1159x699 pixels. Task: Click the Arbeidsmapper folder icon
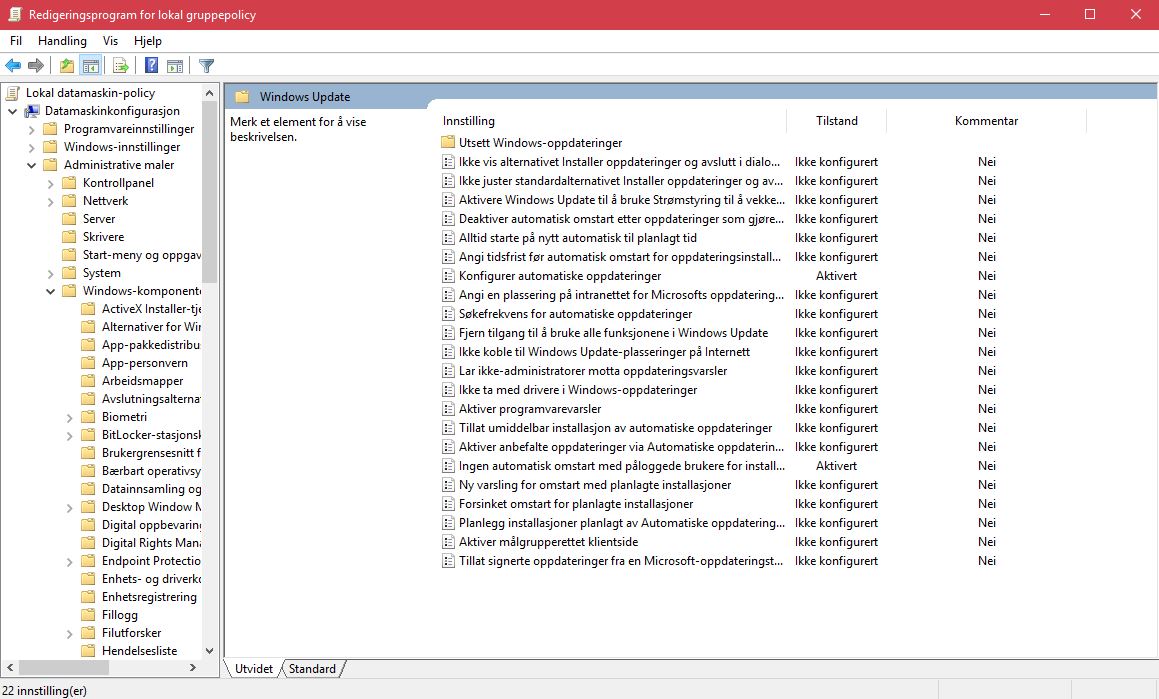coord(89,381)
